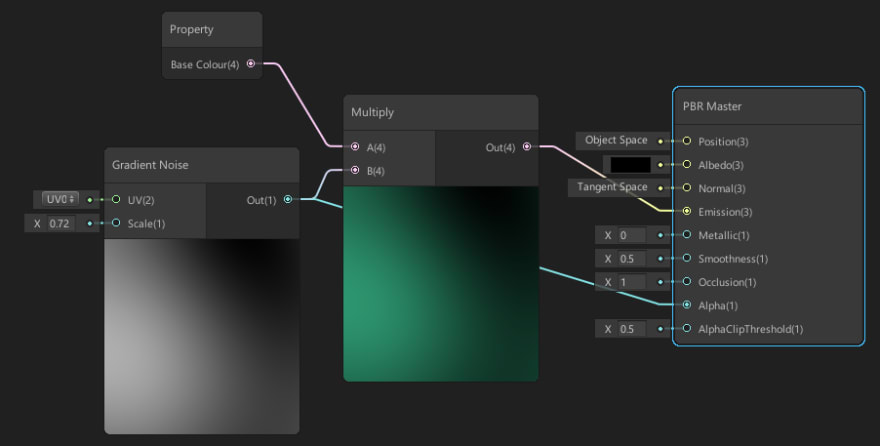Click the Smoothness X value field
Viewport: 880px width, 446px height.
tap(632, 258)
